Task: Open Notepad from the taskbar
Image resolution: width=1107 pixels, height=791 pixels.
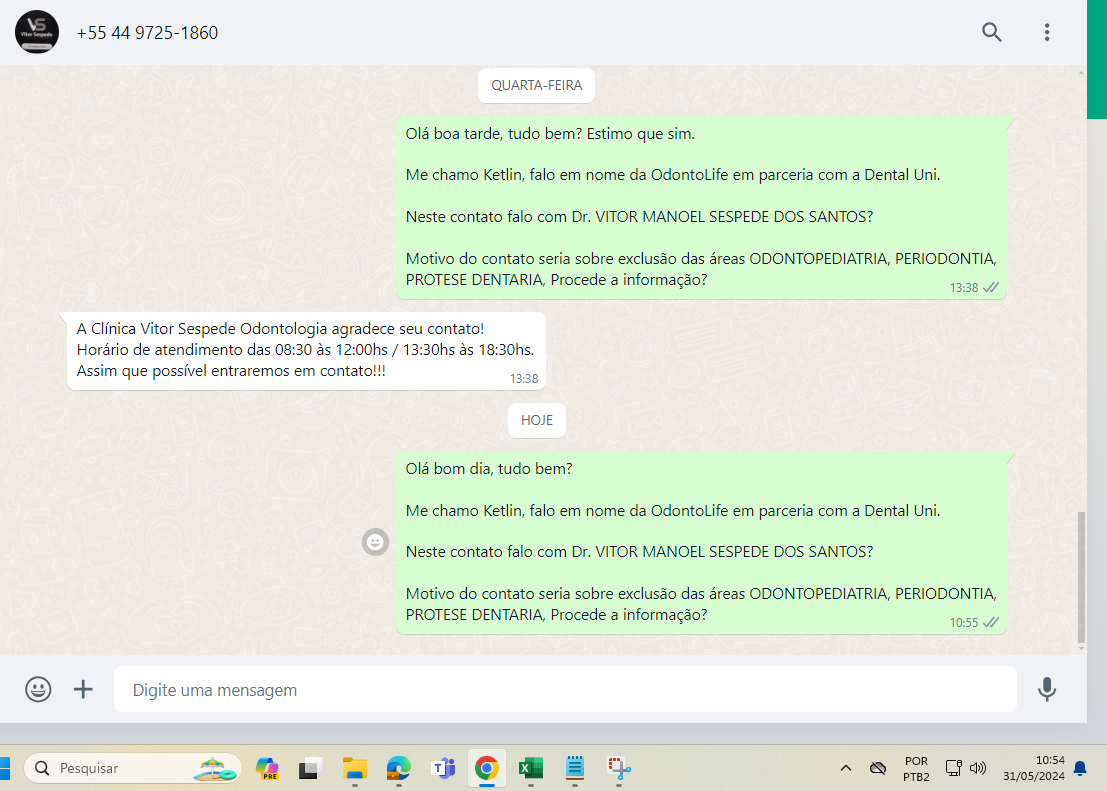Action: point(575,768)
